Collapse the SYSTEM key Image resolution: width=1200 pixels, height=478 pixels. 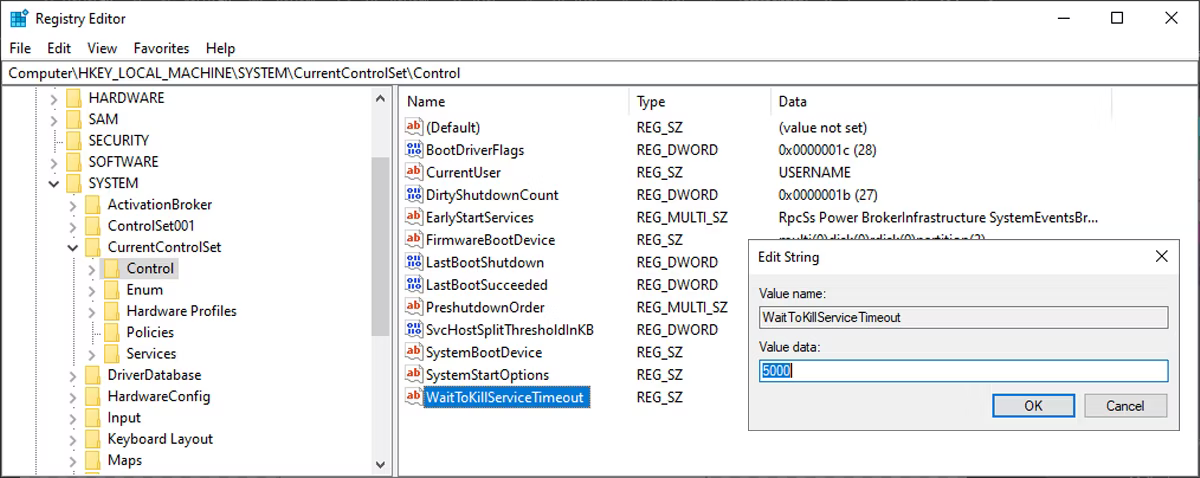53,183
